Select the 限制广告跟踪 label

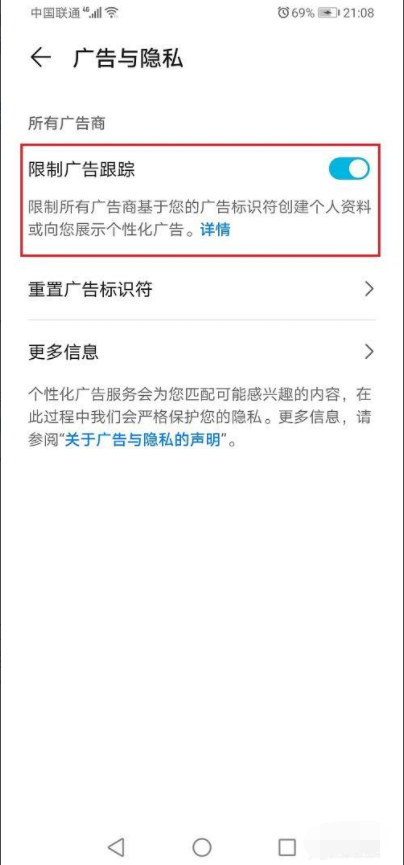pyautogui.click(x=82, y=170)
